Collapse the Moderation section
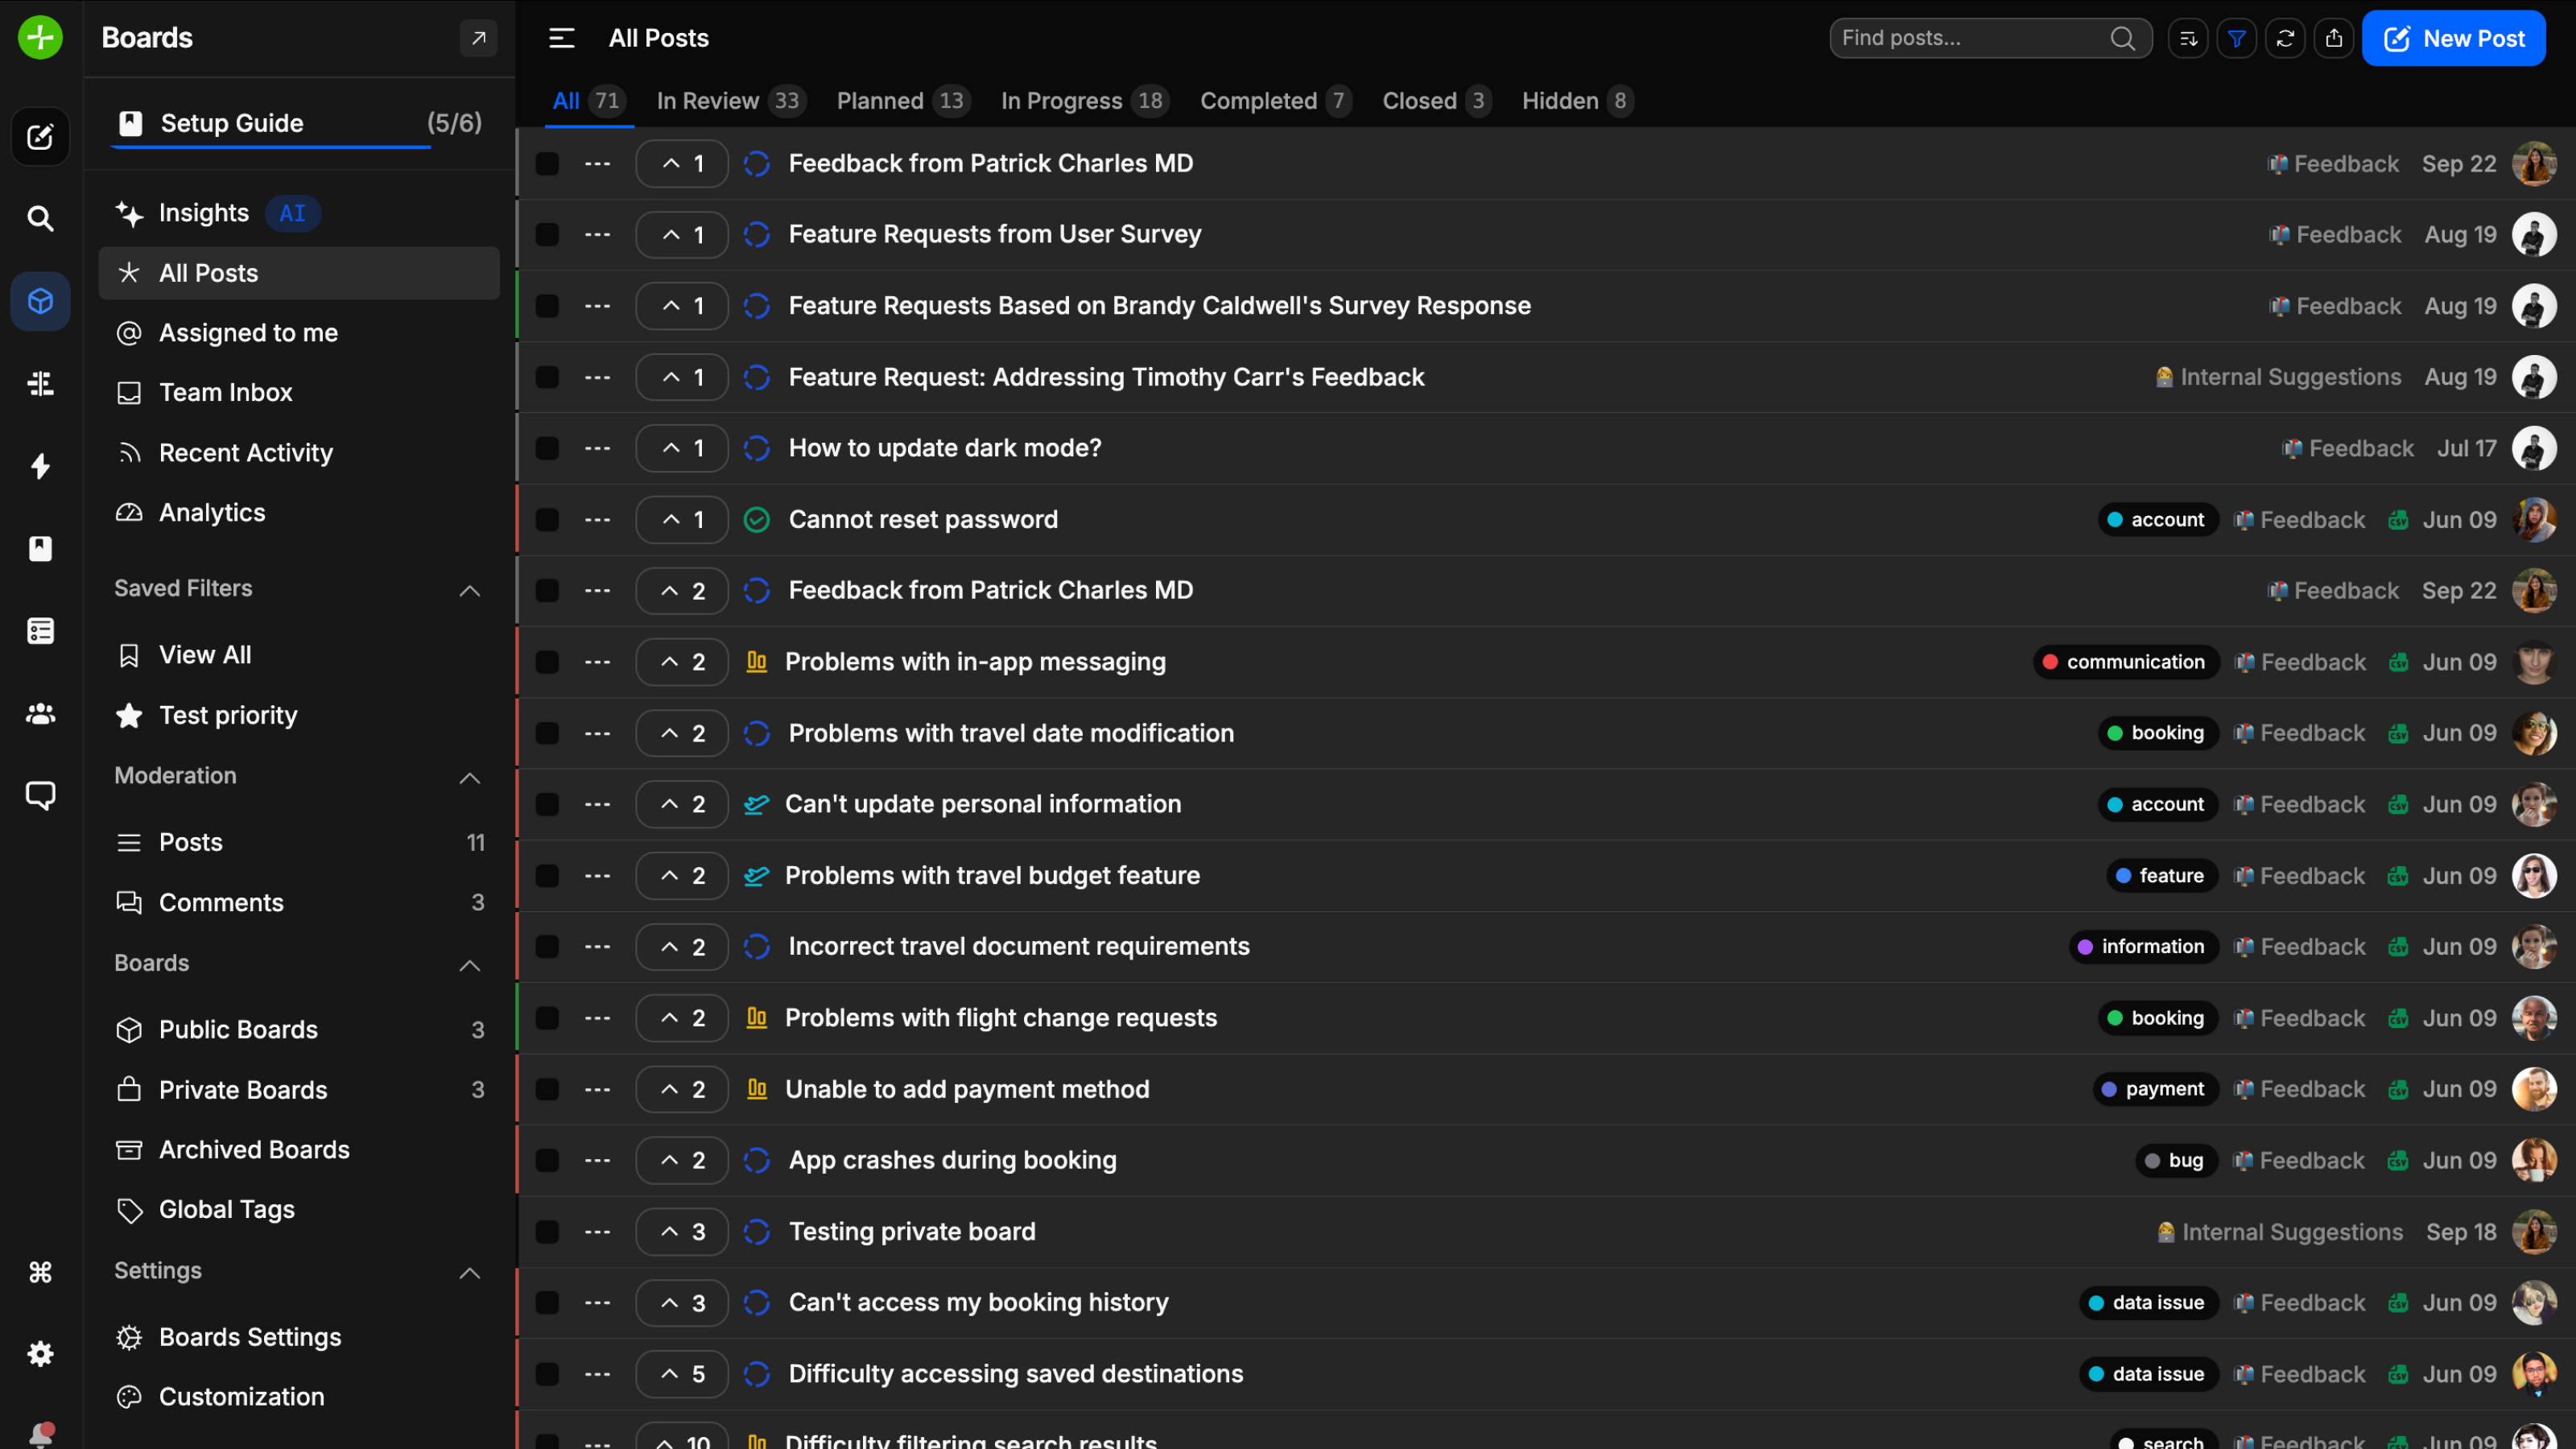 [469, 779]
